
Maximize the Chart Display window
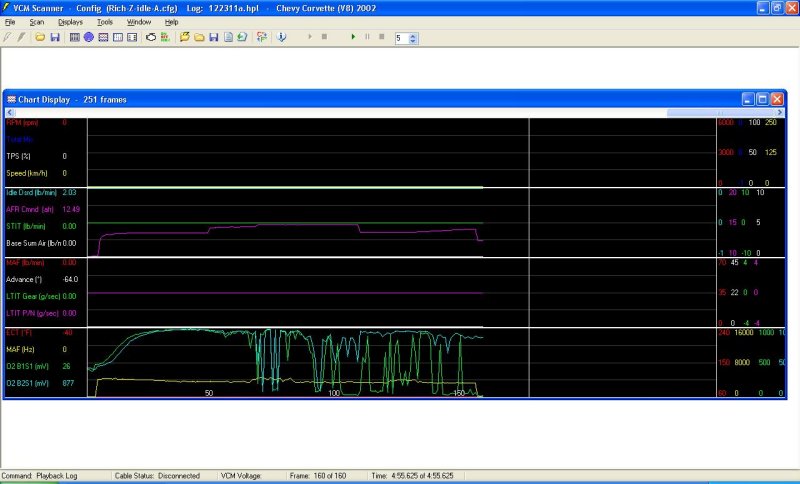[x=762, y=99]
